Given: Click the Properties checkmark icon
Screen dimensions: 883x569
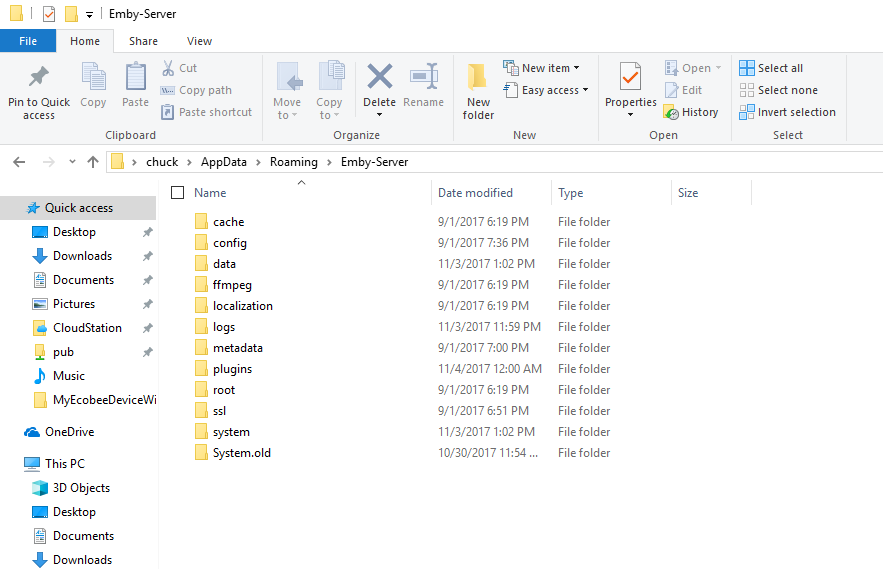Looking at the screenshot, I should coord(630,77).
